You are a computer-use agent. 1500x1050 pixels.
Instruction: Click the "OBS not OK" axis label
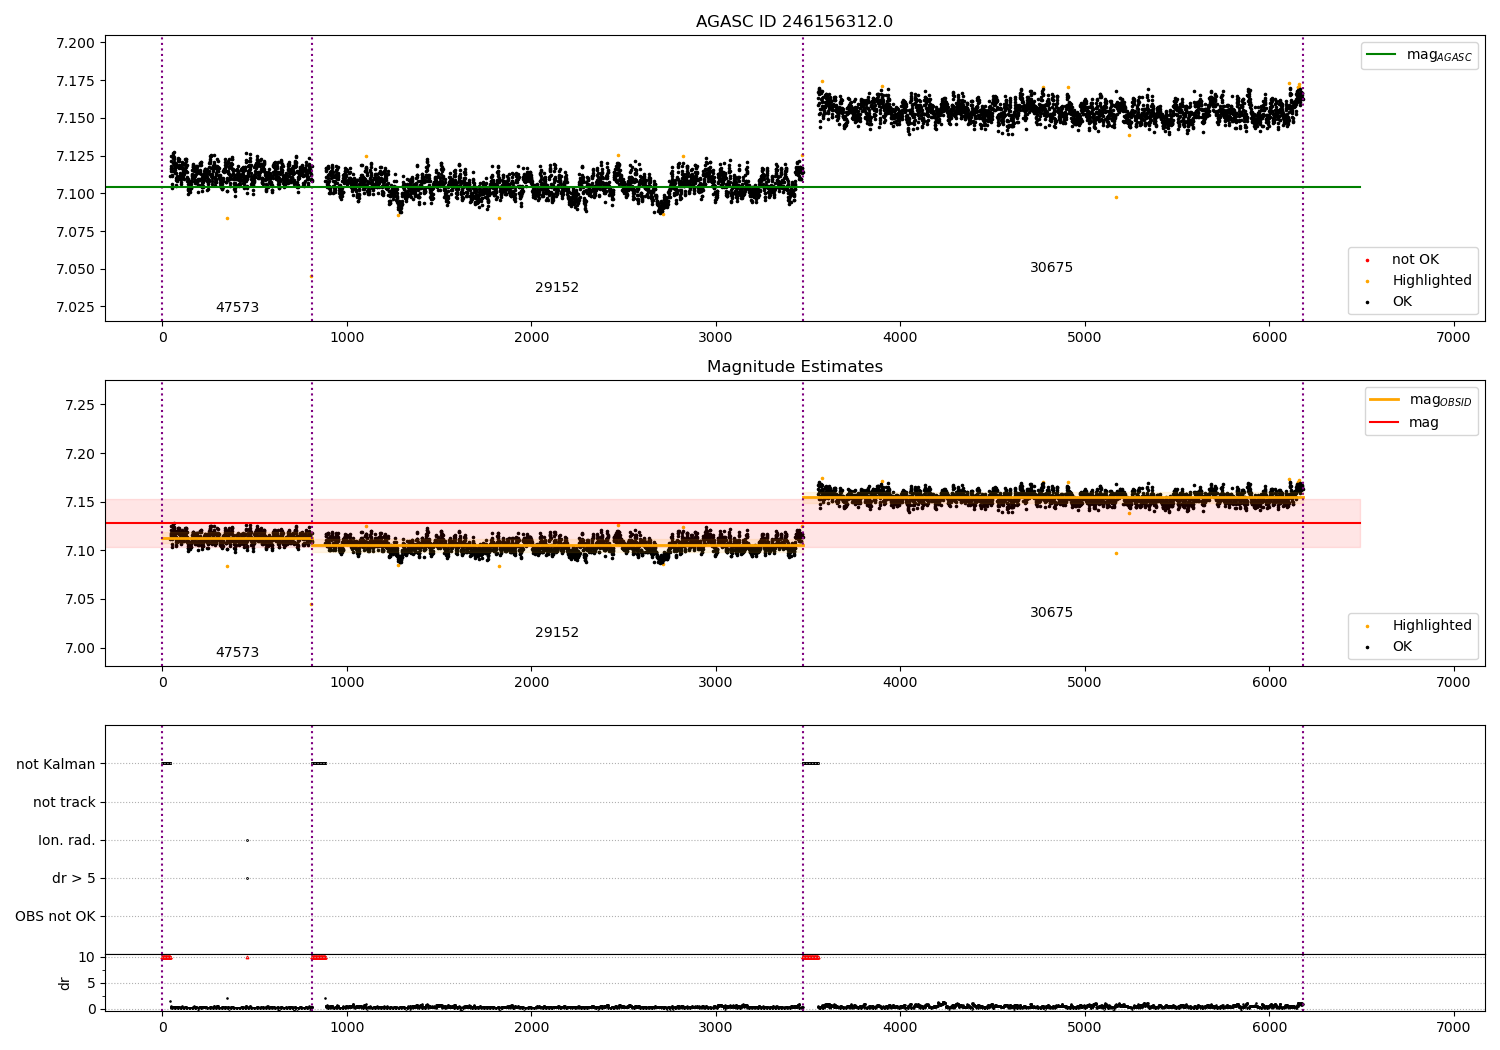[x=56, y=917]
